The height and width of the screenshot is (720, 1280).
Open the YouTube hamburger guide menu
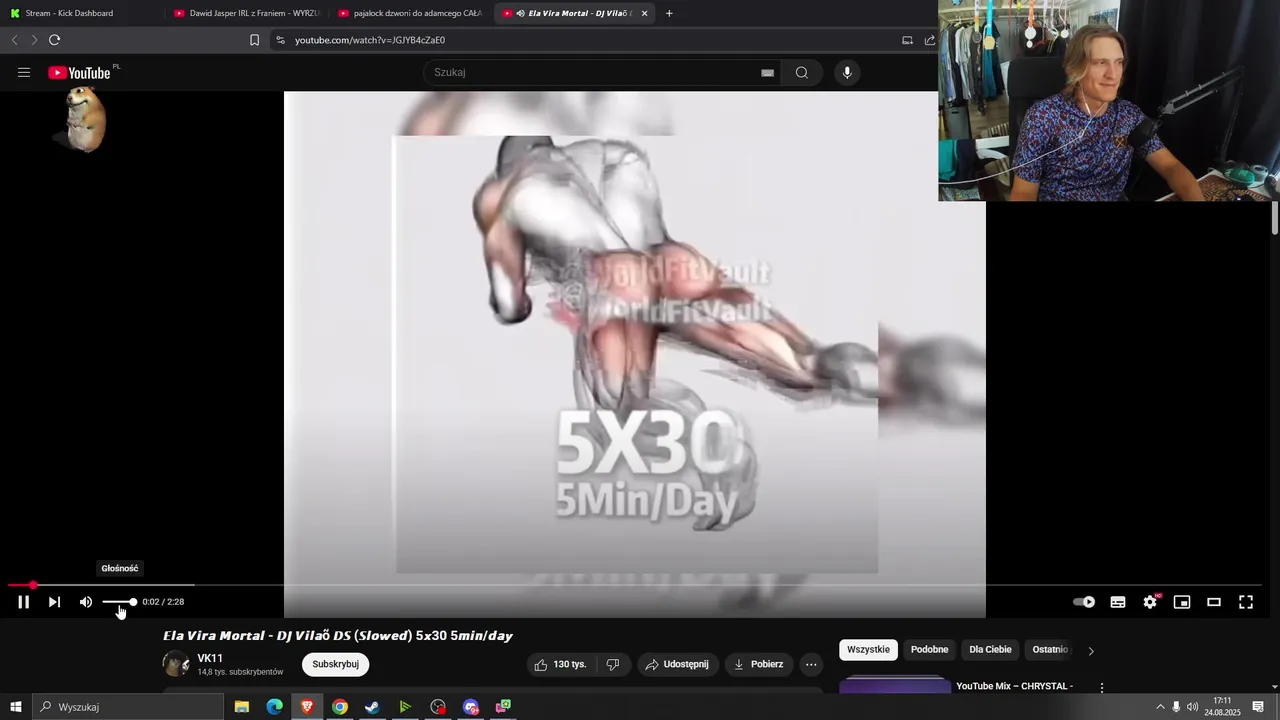point(24,72)
